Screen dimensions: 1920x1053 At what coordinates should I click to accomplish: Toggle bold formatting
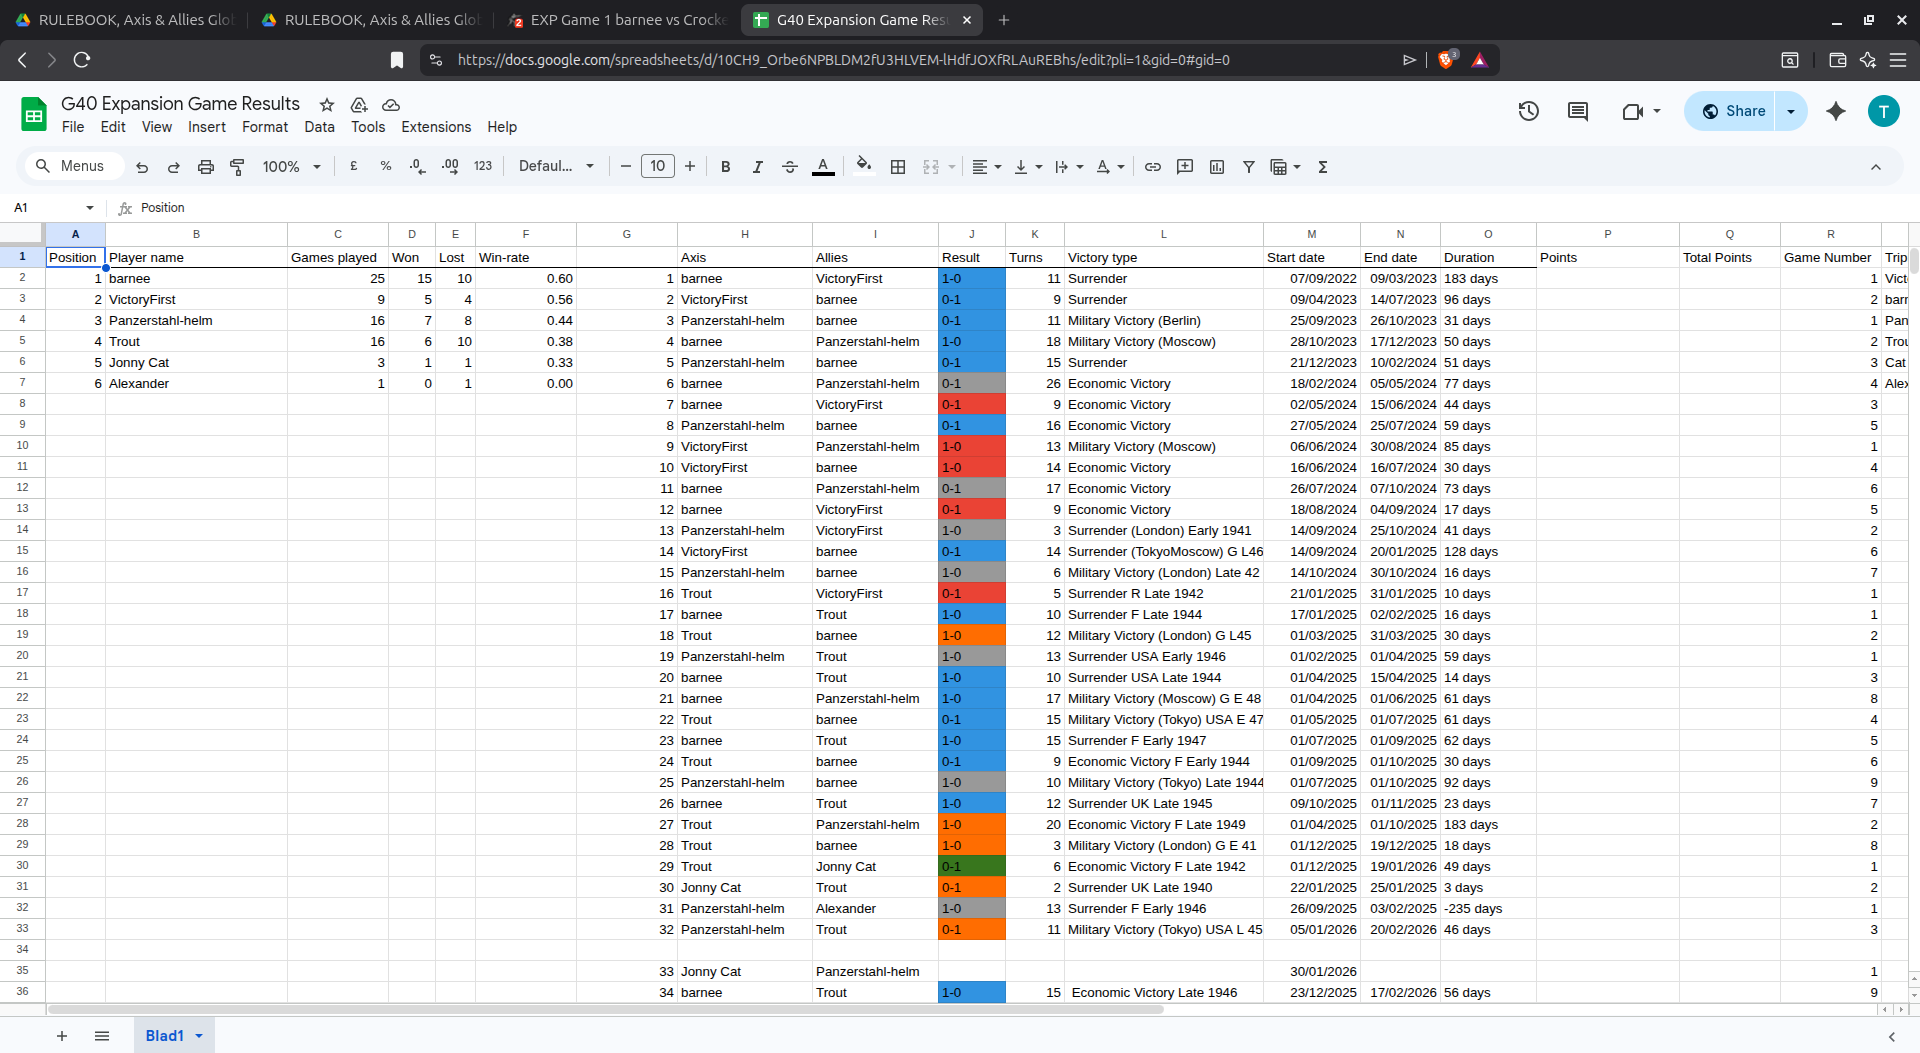click(726, 167)
